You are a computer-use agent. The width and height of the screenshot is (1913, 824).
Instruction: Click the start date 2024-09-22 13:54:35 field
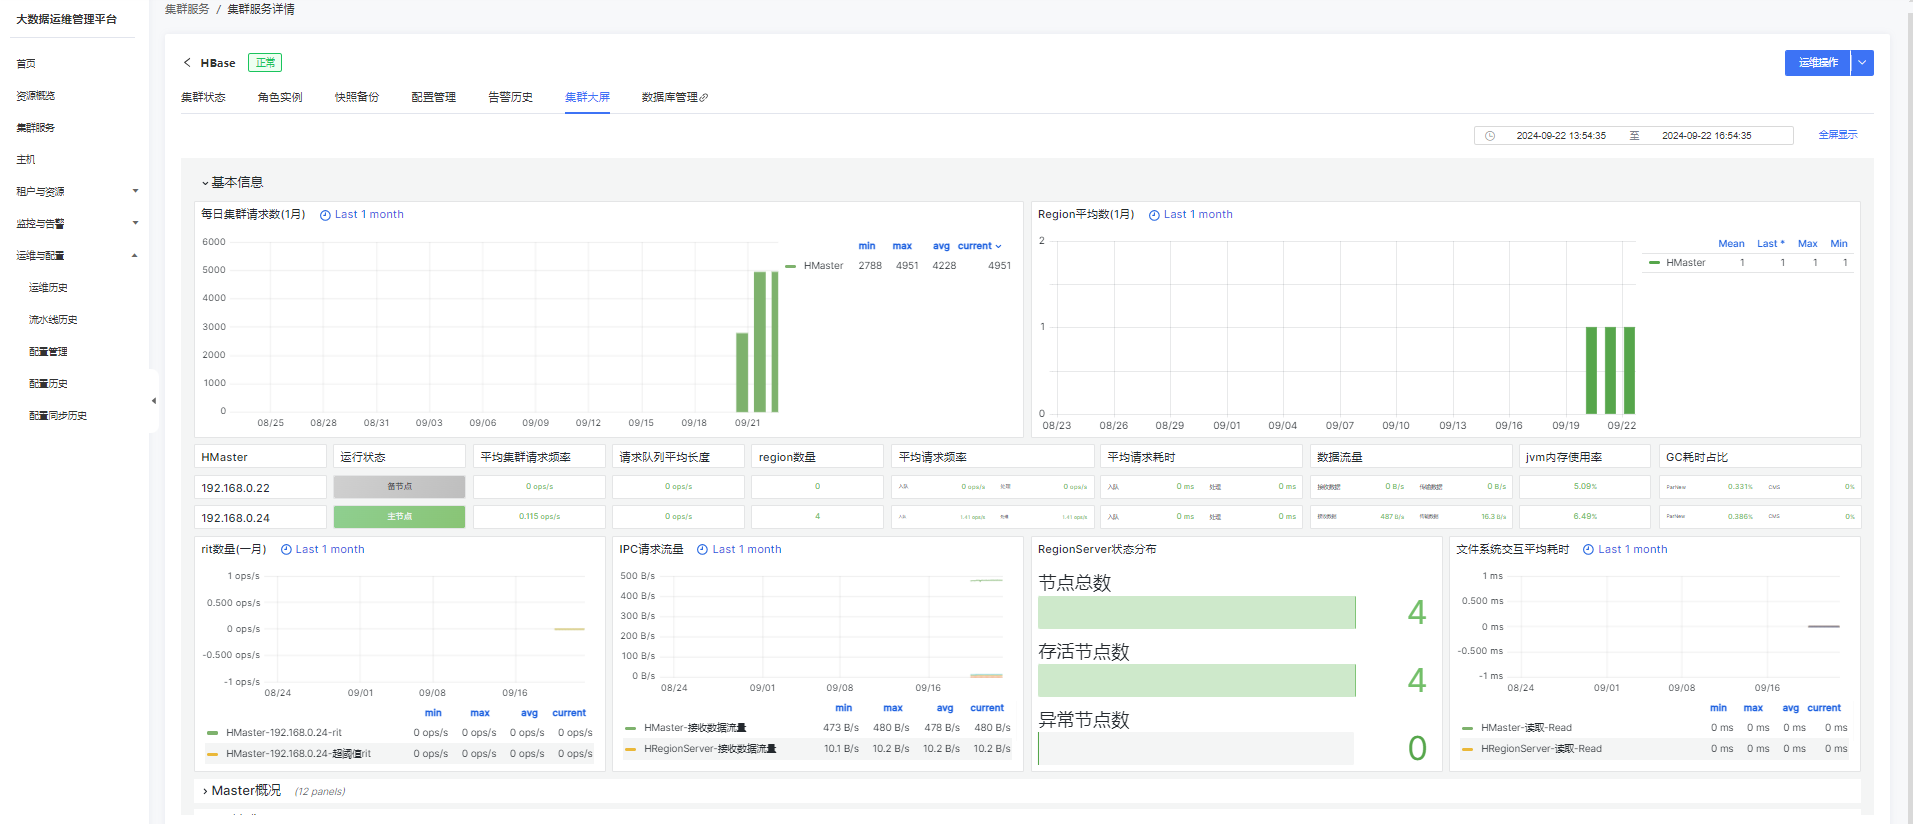pos(1561,136)
